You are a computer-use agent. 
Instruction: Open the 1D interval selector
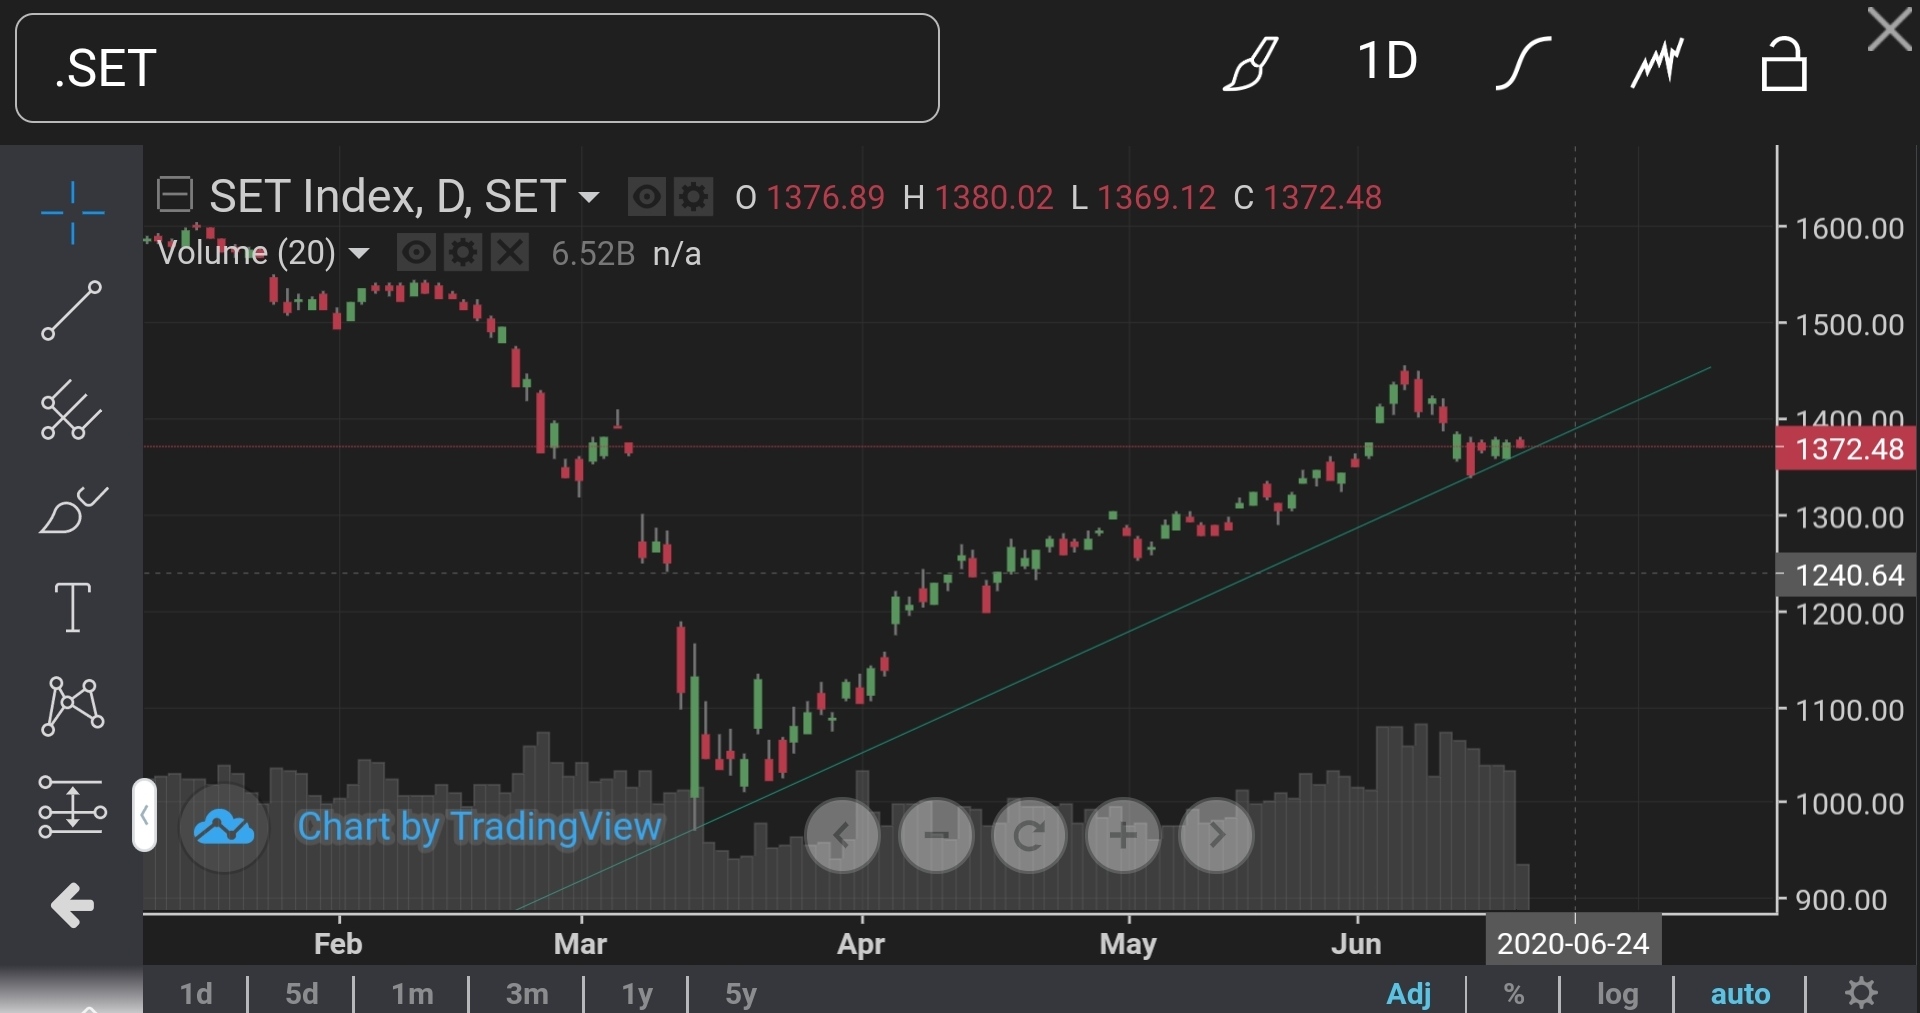[x=1387, y=62]
